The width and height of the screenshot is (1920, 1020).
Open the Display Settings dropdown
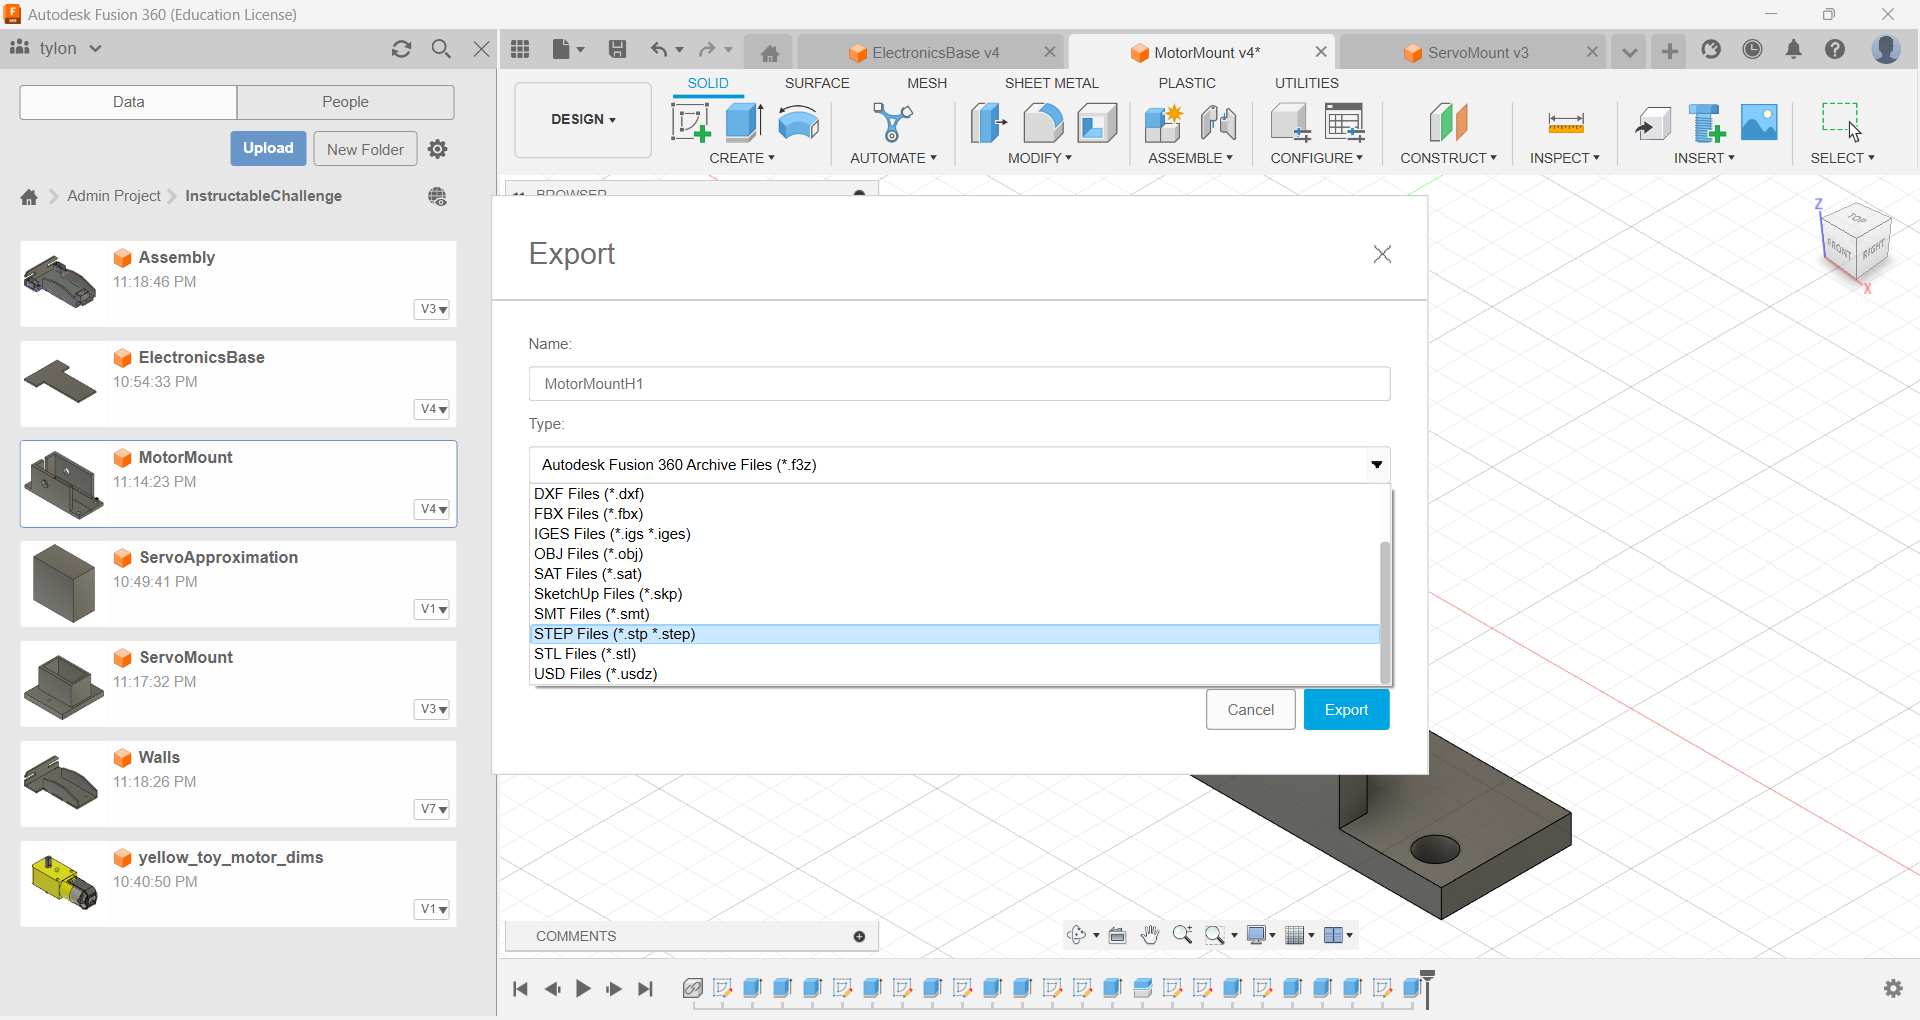coord(1260,935)
